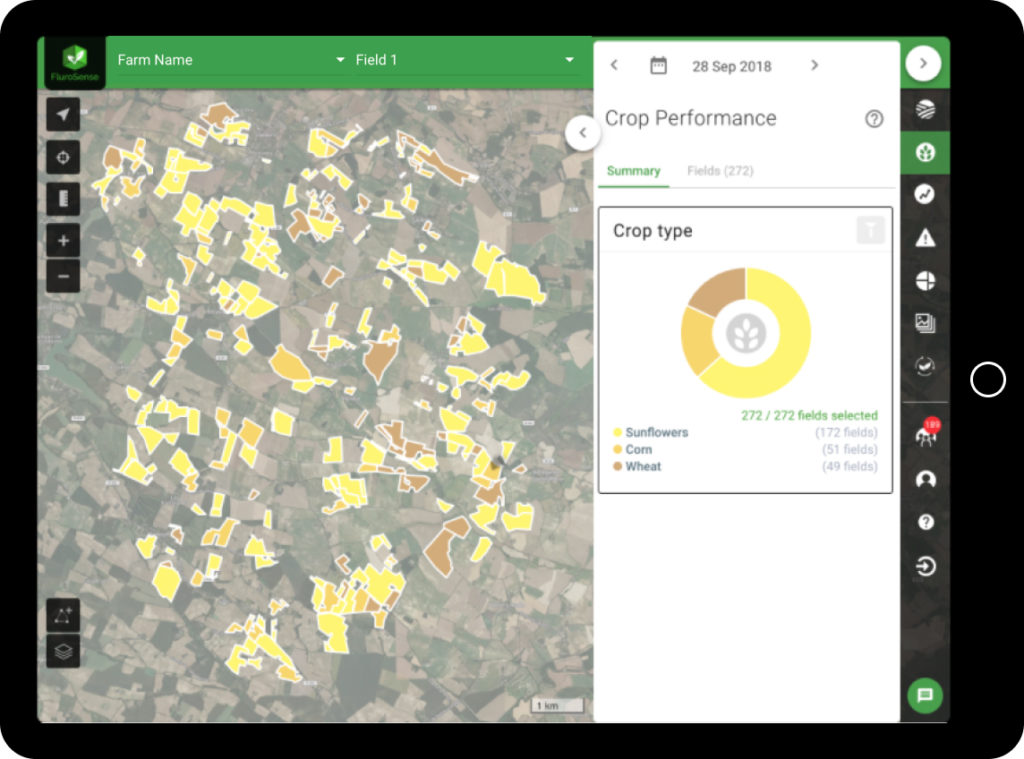This screenshot has width=1024, height=759.
Task: Open the field layers sidebar icon
Action: (x=925, y=109)
